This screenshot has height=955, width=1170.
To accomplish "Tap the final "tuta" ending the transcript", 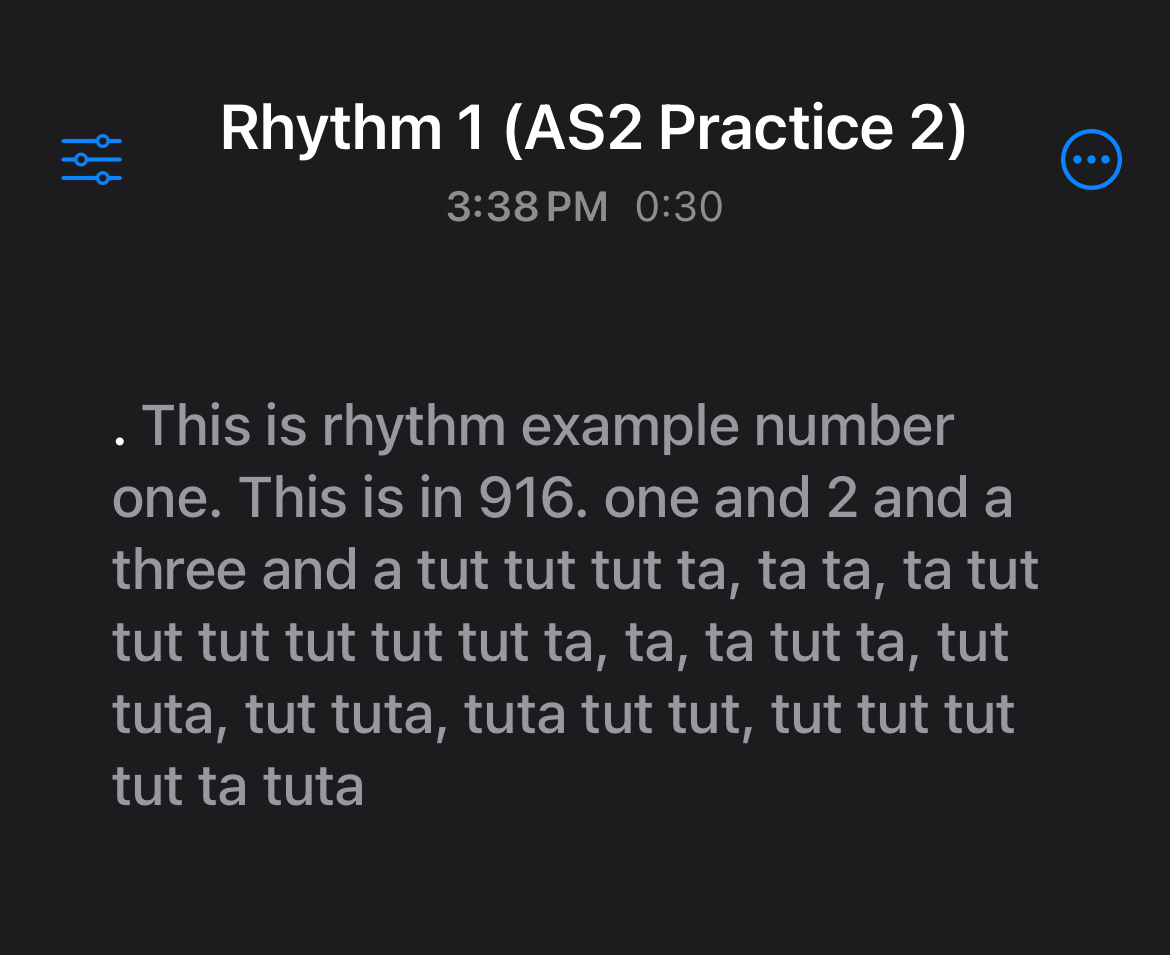I will 313,787.
